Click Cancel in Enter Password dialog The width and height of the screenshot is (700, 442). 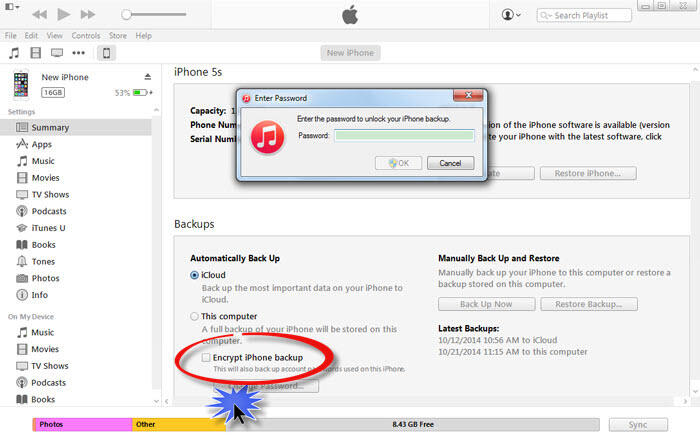point(450,163)
